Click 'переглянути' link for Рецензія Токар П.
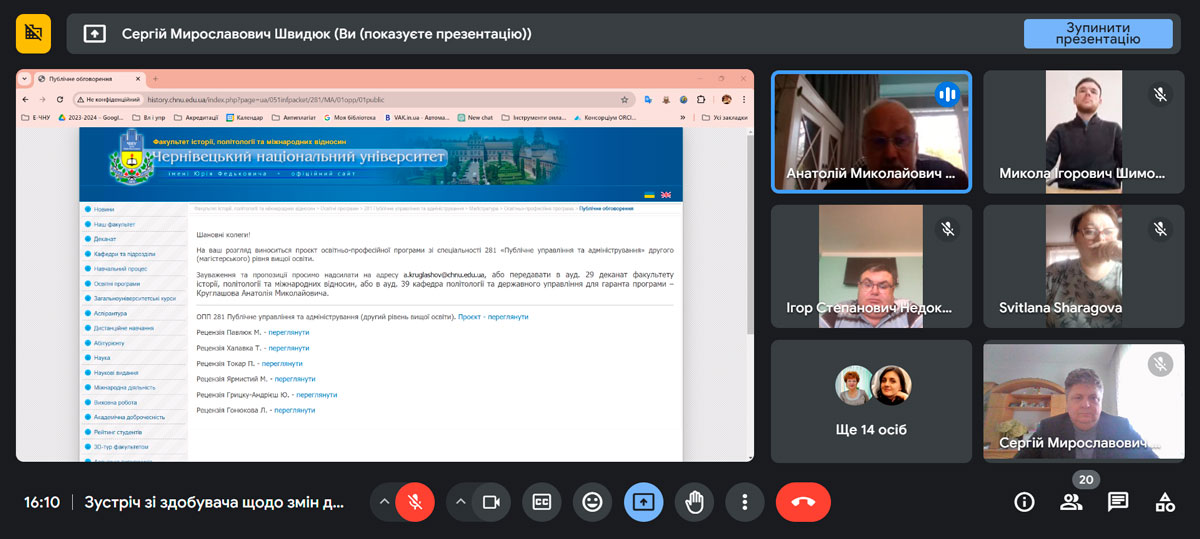 pyautogui.click(x=282, y=363)
